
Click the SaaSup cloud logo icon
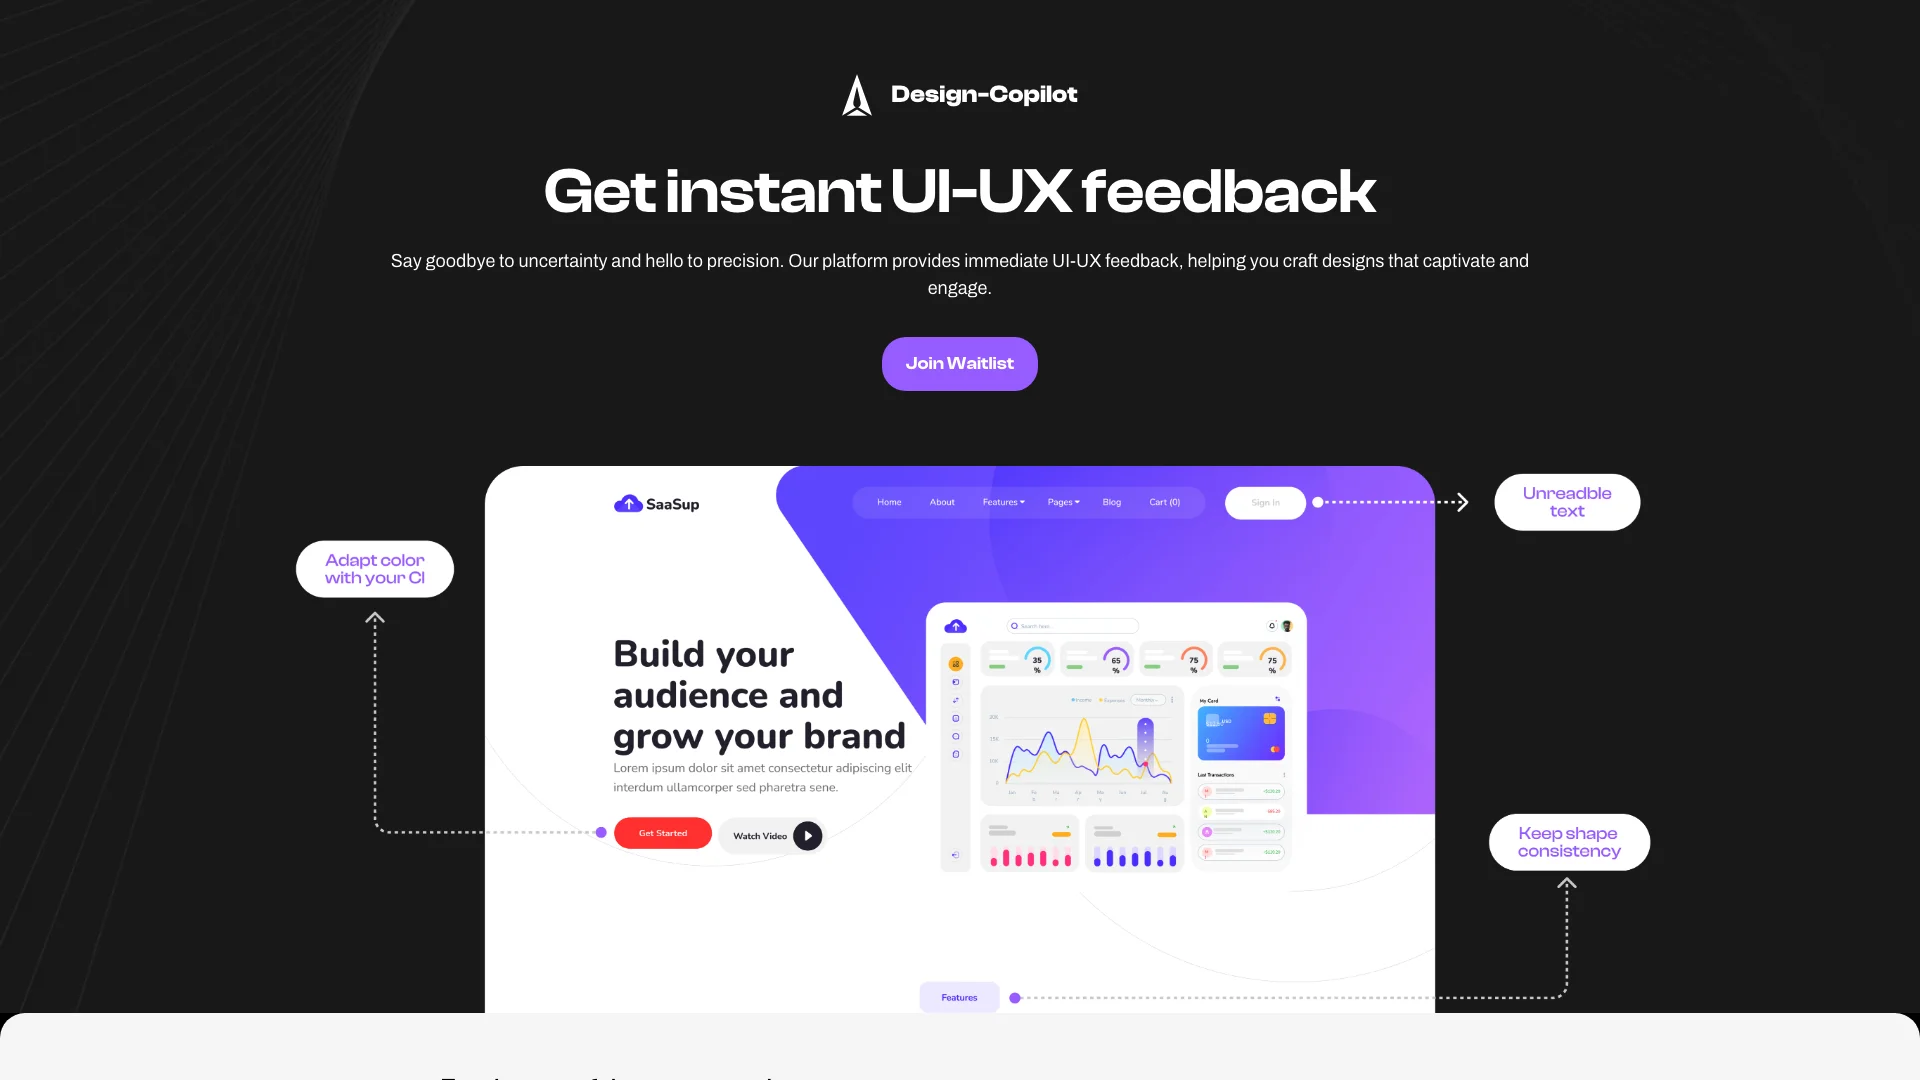tap(628, 502)
